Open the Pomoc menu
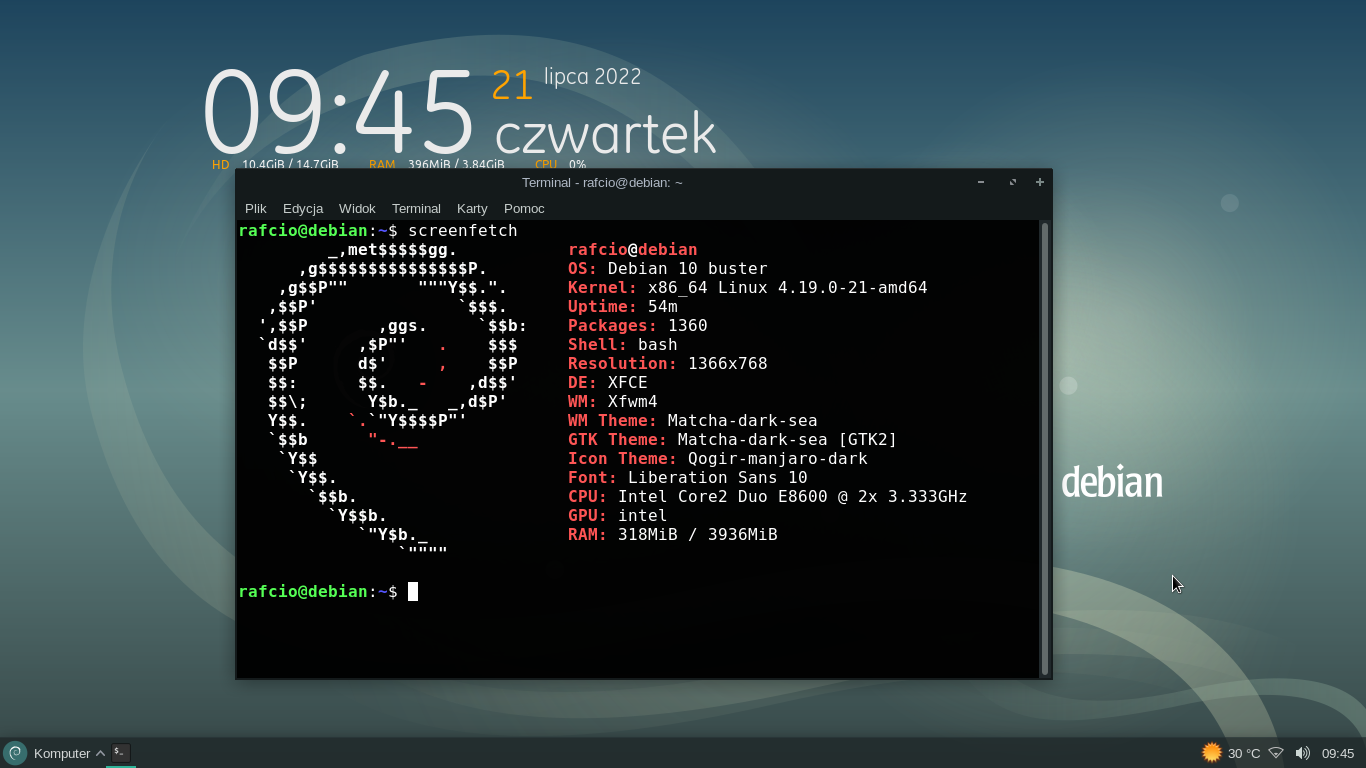The width and height of the screenshot is (1366, 768). tap(524, 208)
